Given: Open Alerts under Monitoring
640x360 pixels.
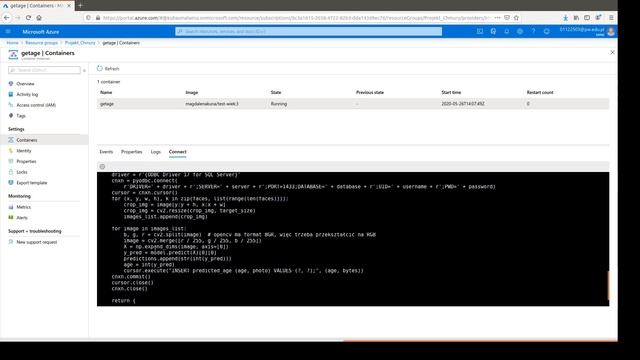Looking at the screenshot, I should [x=22, y=218].
